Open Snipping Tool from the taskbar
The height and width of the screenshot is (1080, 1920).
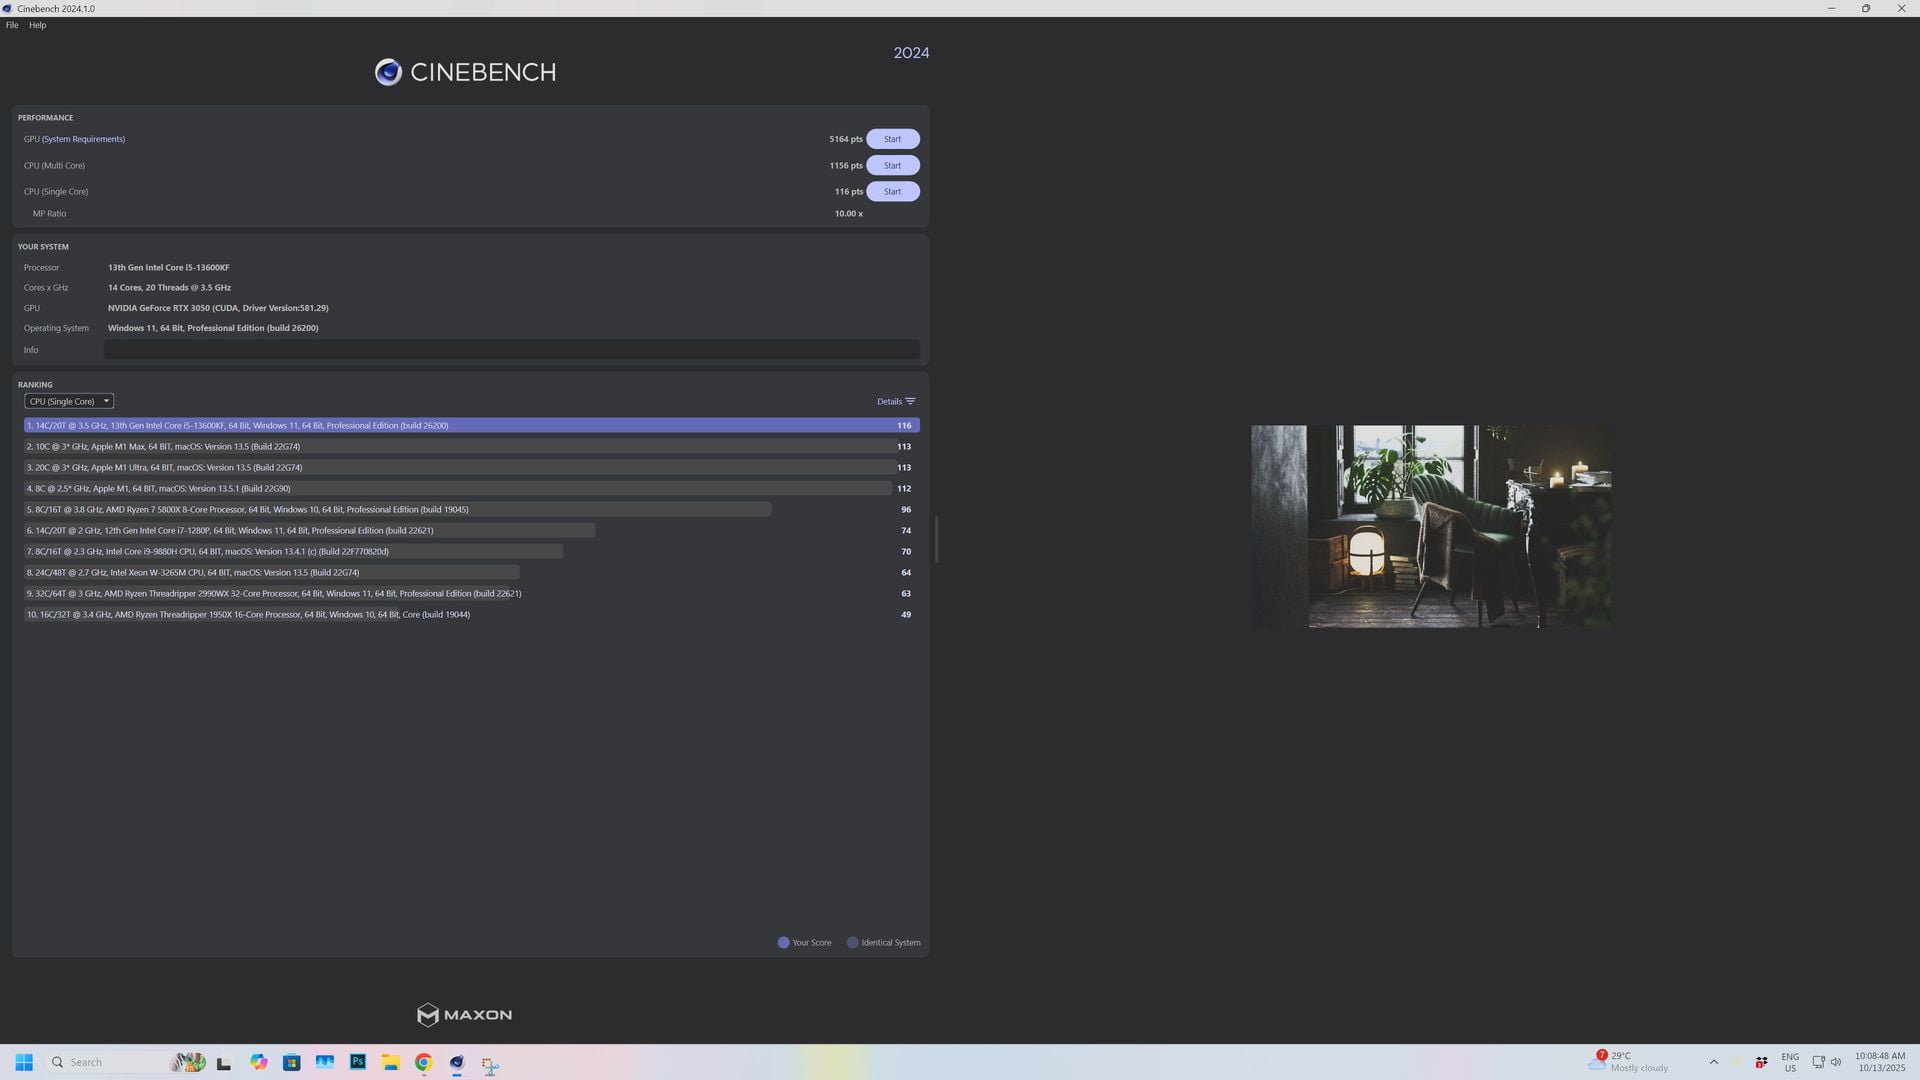(490, 1064)
